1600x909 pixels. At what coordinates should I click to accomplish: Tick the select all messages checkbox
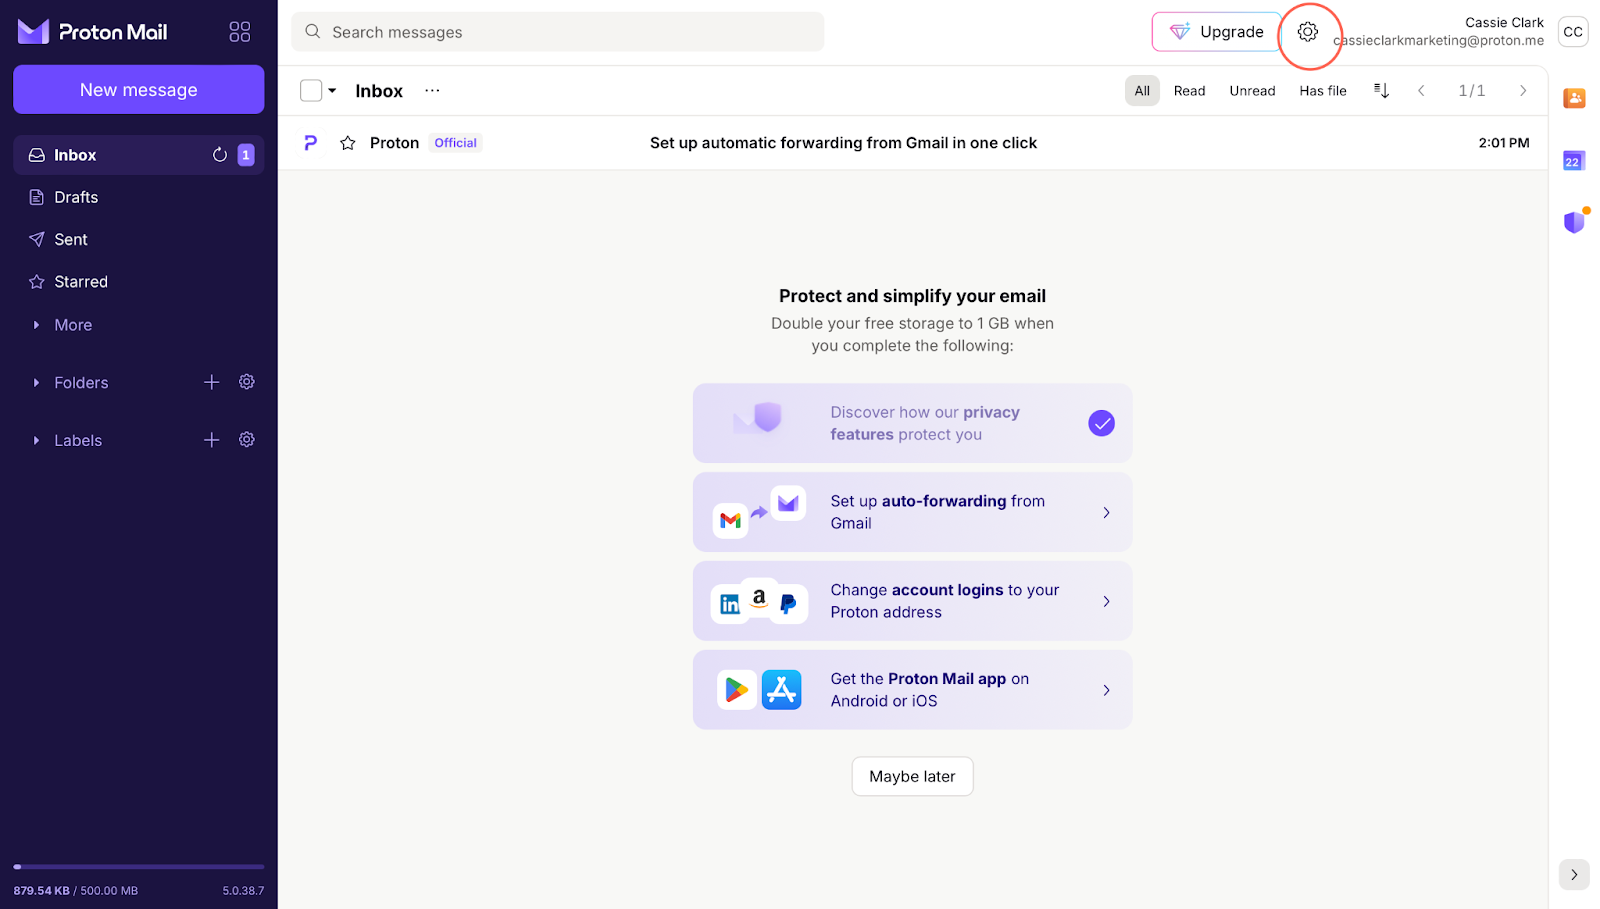click(311, 91)
